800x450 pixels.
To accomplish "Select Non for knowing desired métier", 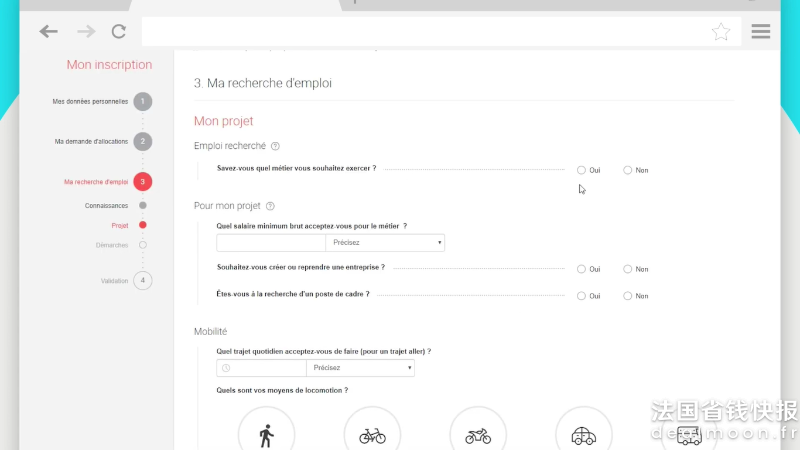I will 628,170.
